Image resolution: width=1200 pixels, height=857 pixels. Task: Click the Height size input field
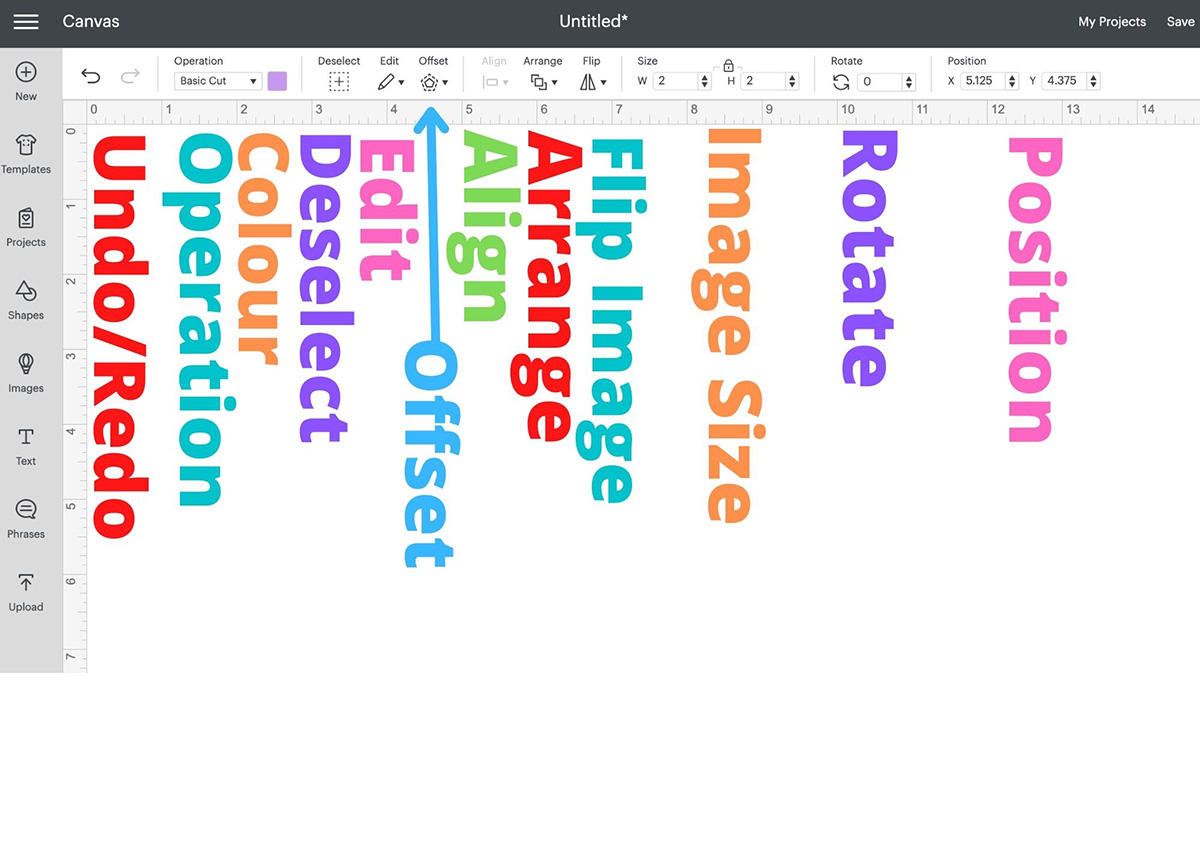763,81
